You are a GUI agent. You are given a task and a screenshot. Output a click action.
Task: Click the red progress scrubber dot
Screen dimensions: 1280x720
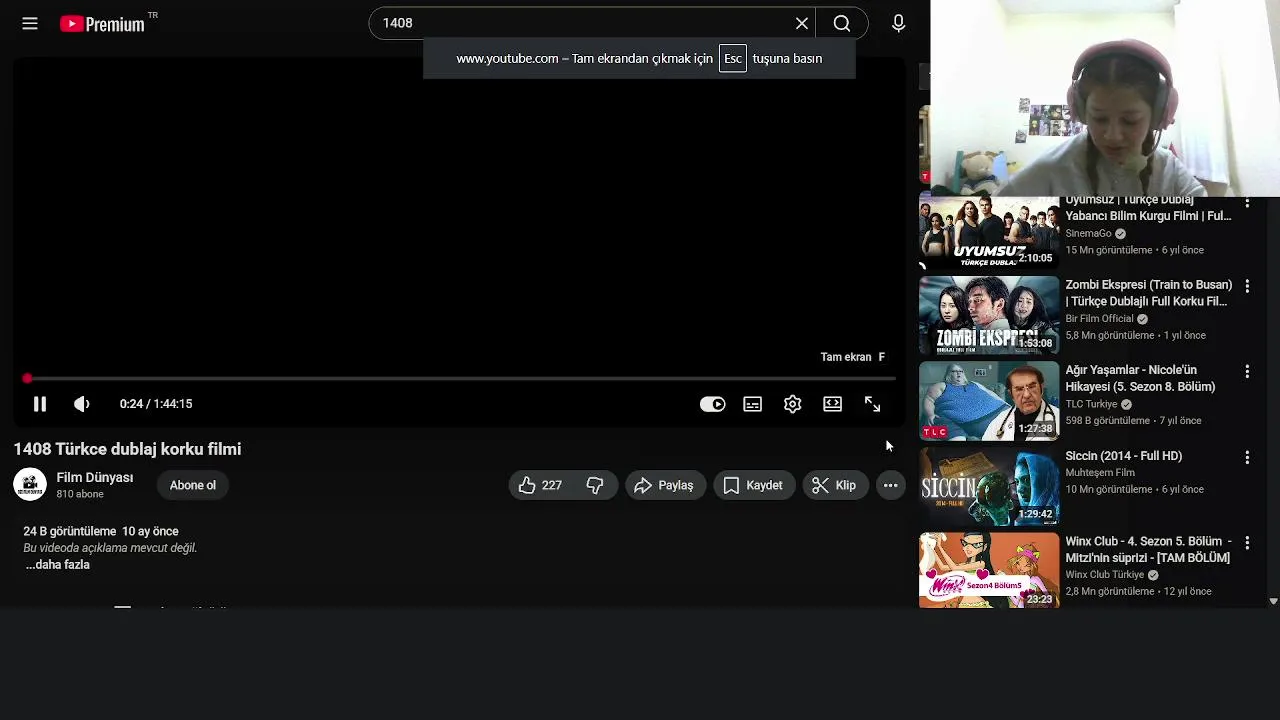[x=27, y=379]
